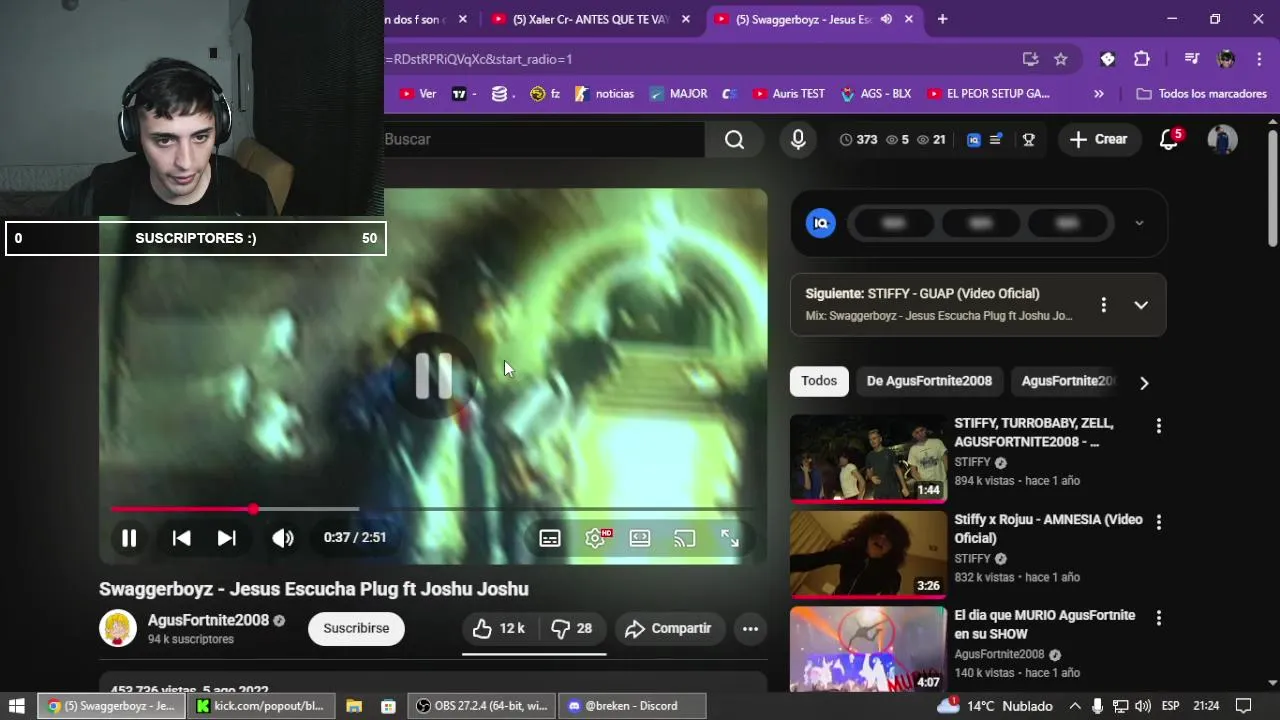Dislike the video with 28 thumbs down

point(573,628)
